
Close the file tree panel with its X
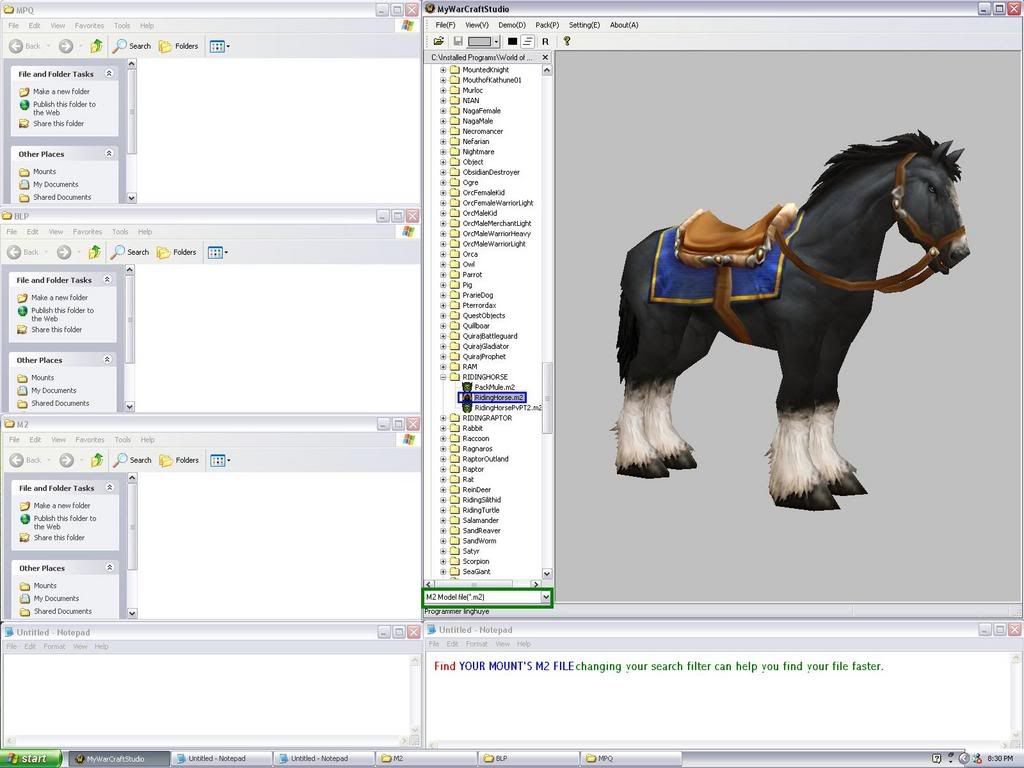click(545, 57)
